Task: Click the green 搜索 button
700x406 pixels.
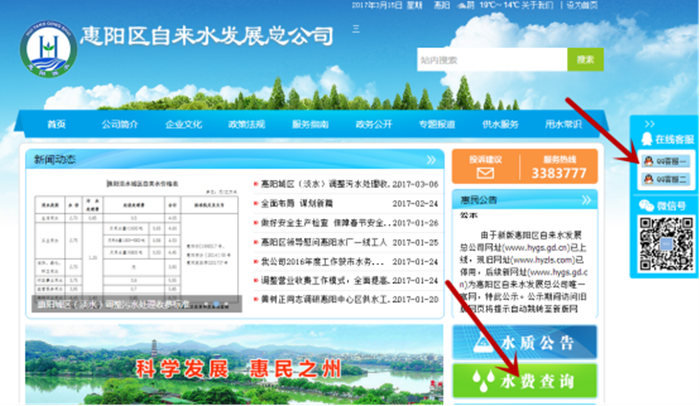Action: [585, 60]
